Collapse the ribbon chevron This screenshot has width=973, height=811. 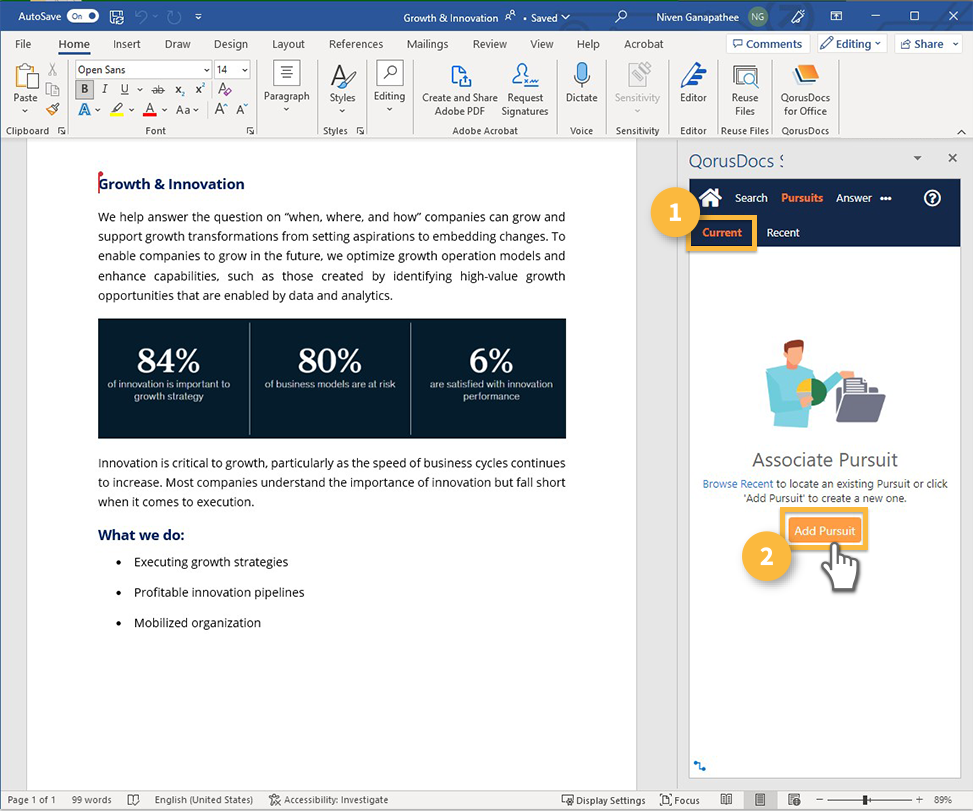click(x=961, y=132)
